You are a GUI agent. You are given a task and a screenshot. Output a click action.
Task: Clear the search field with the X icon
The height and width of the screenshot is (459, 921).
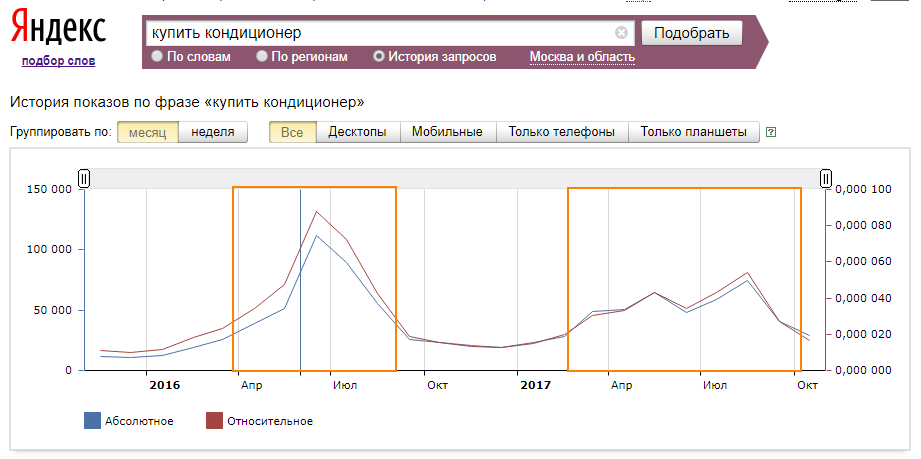621,33
